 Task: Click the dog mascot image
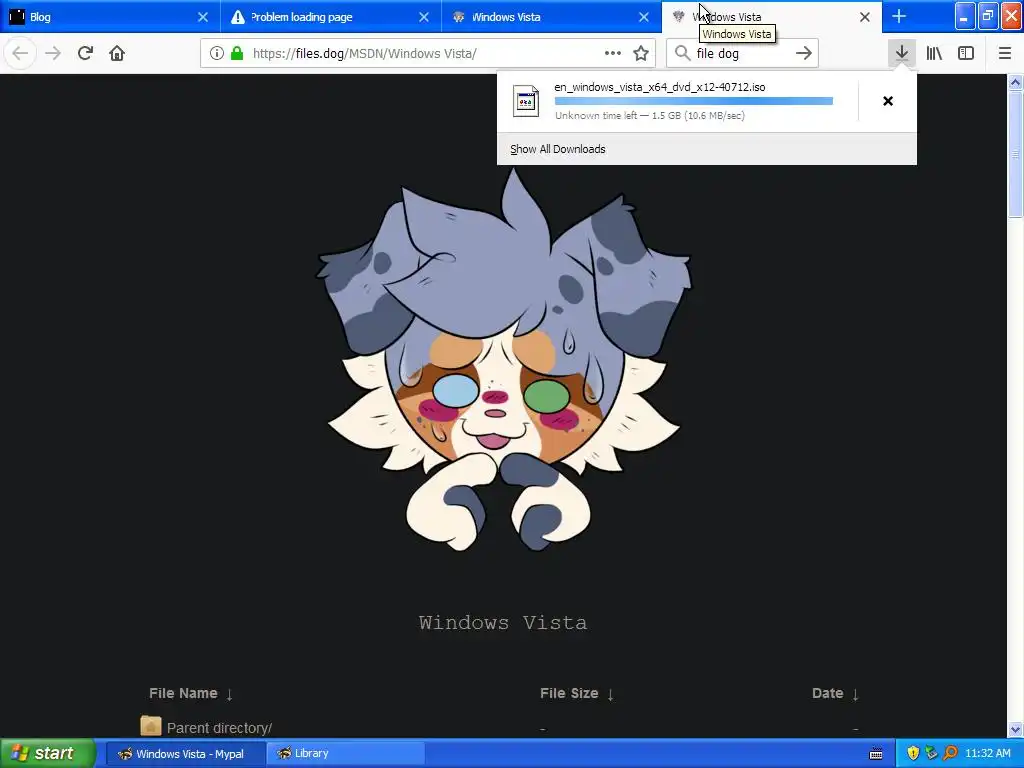pos(503,359)
